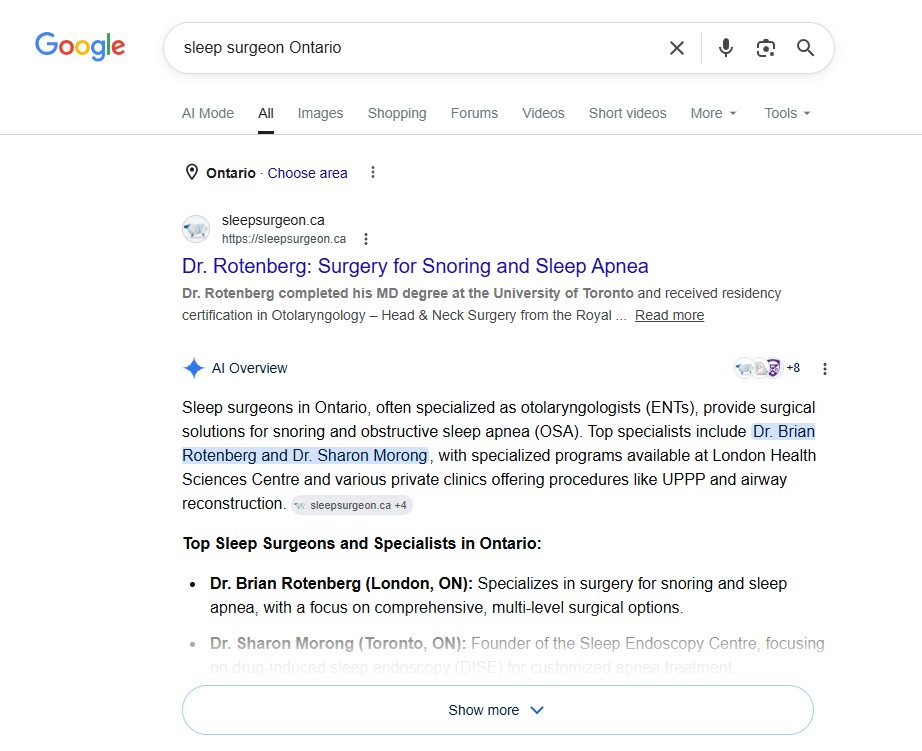Image resolution: width=922 pixels, height=751 pixels.
Task: Switch to Short videos tab
Action: [x=627, y=113]
